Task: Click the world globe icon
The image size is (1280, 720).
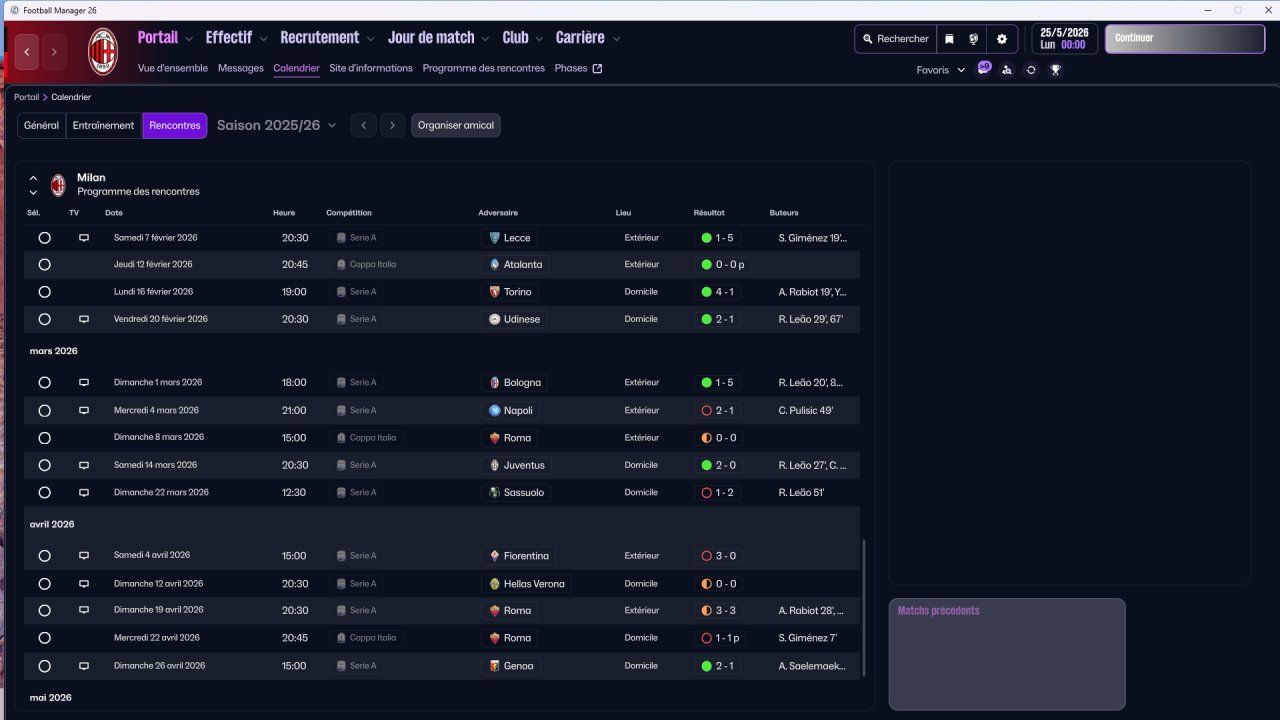Action: (x=973, y=39)
